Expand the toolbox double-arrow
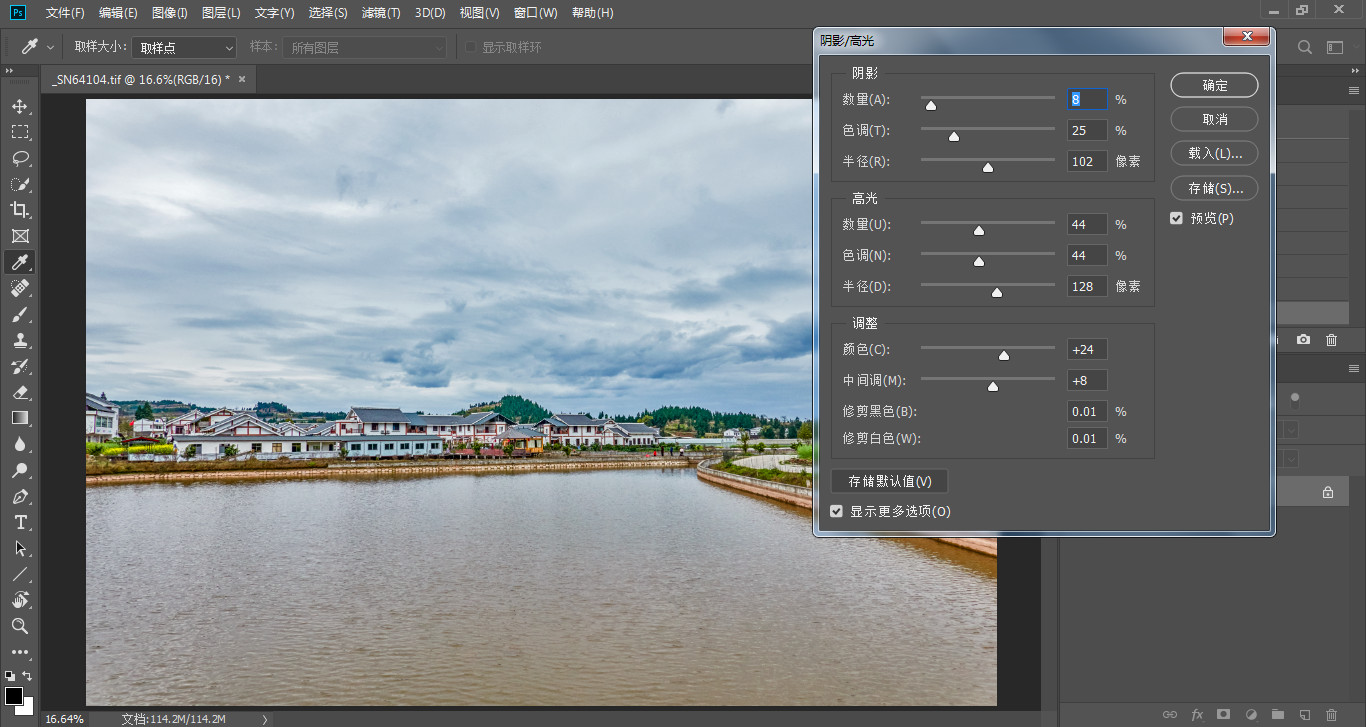 (9, 71)
